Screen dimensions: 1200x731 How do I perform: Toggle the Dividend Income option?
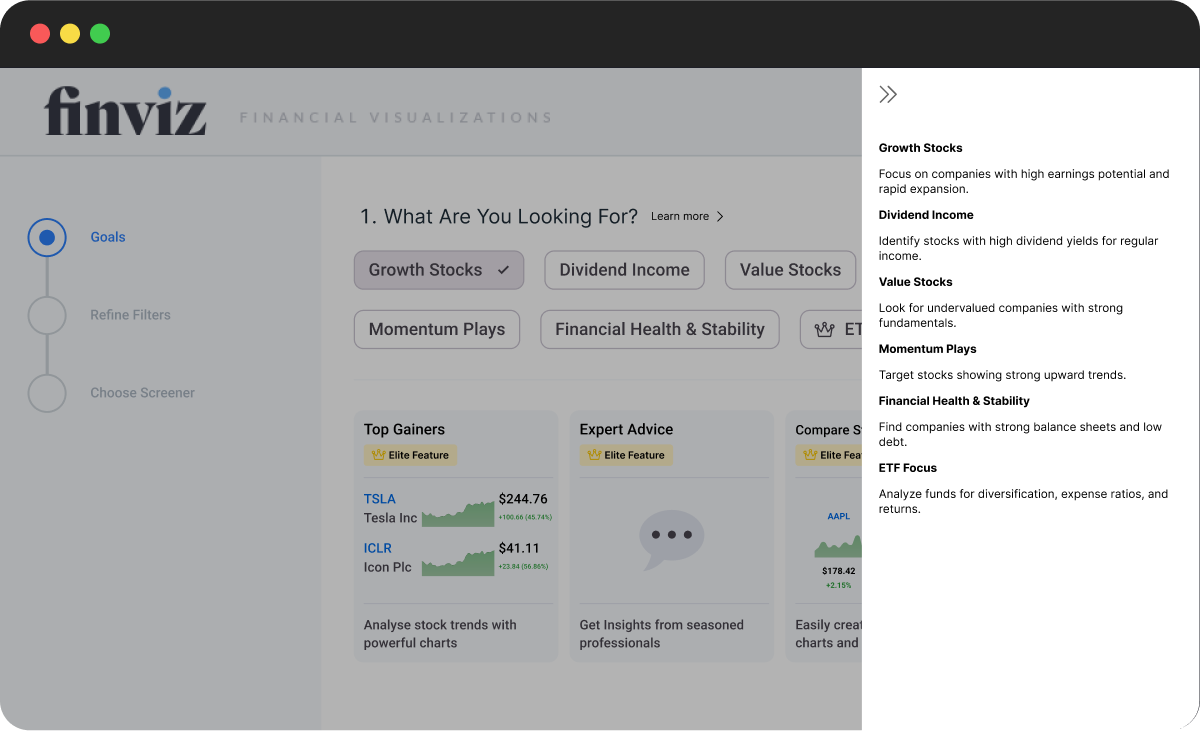click(x=624, y=270)
